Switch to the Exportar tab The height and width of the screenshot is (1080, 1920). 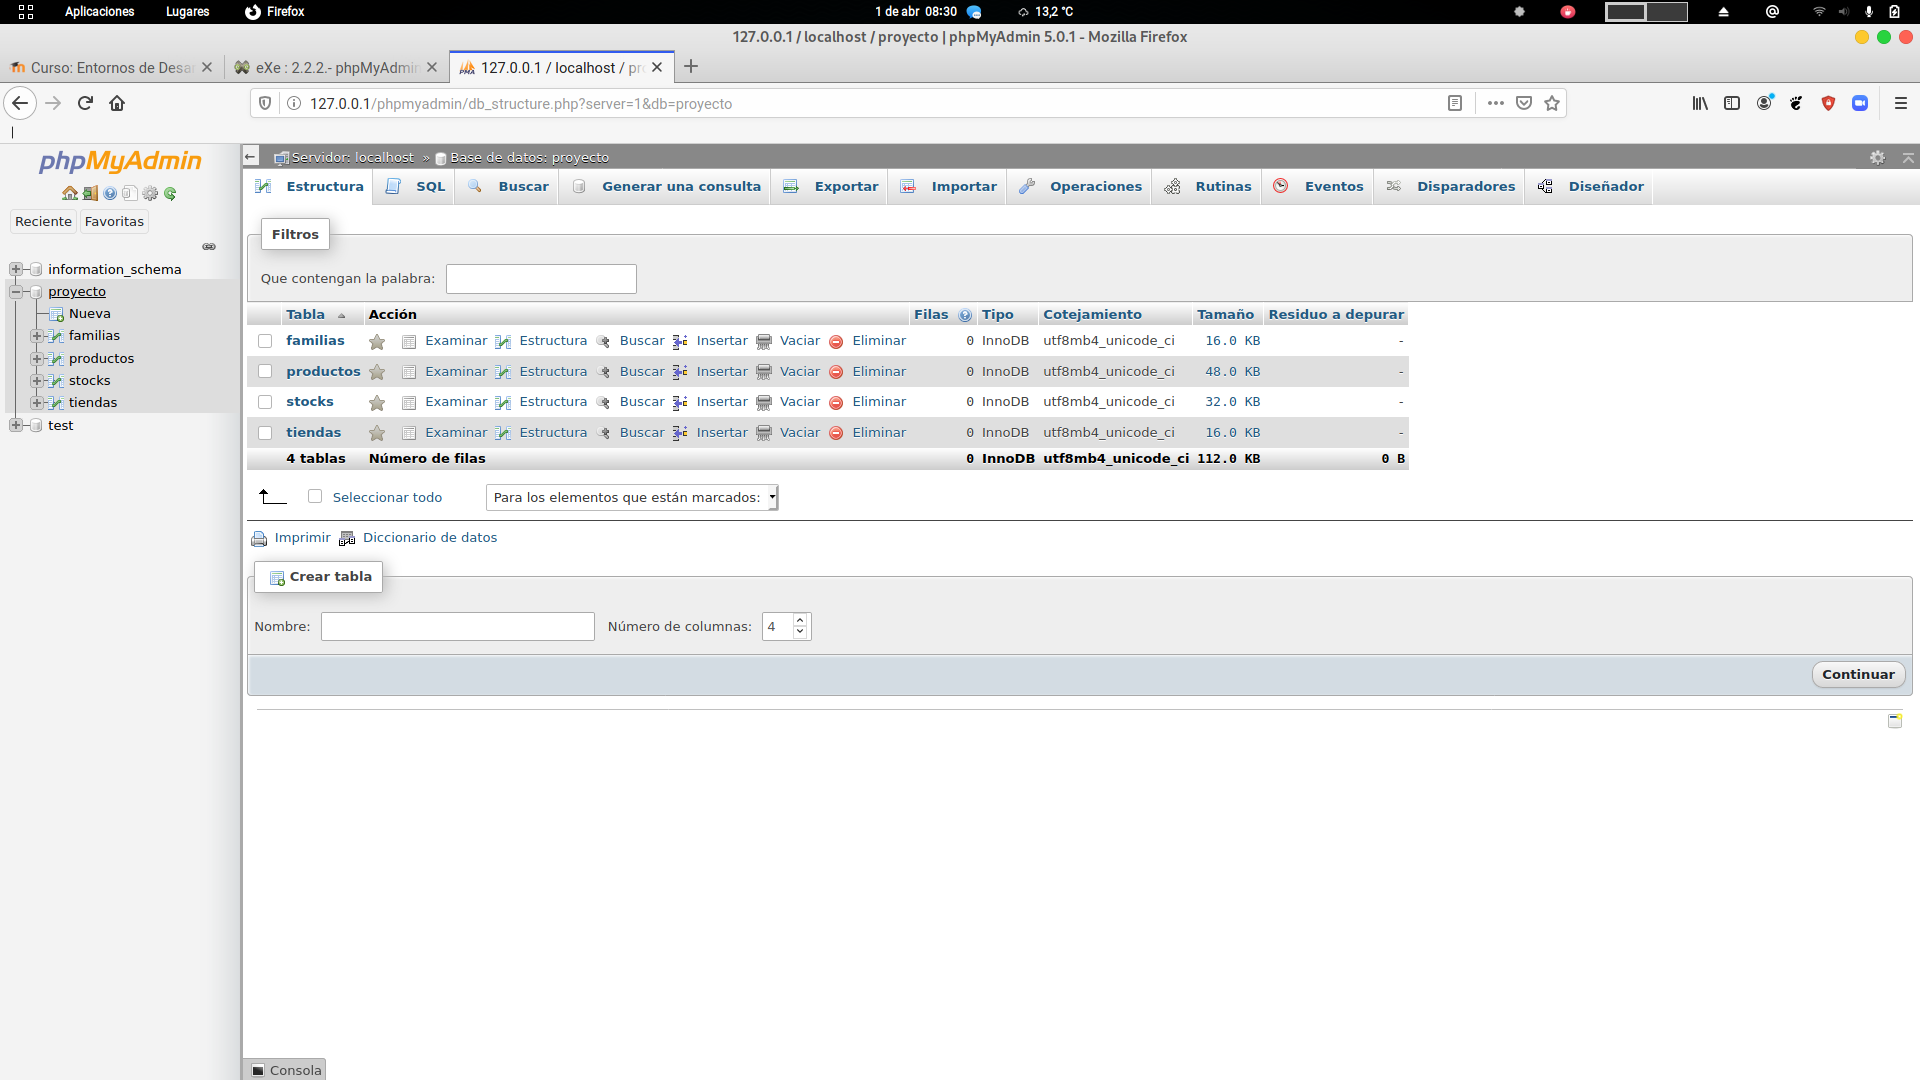[x=831, y=187]
